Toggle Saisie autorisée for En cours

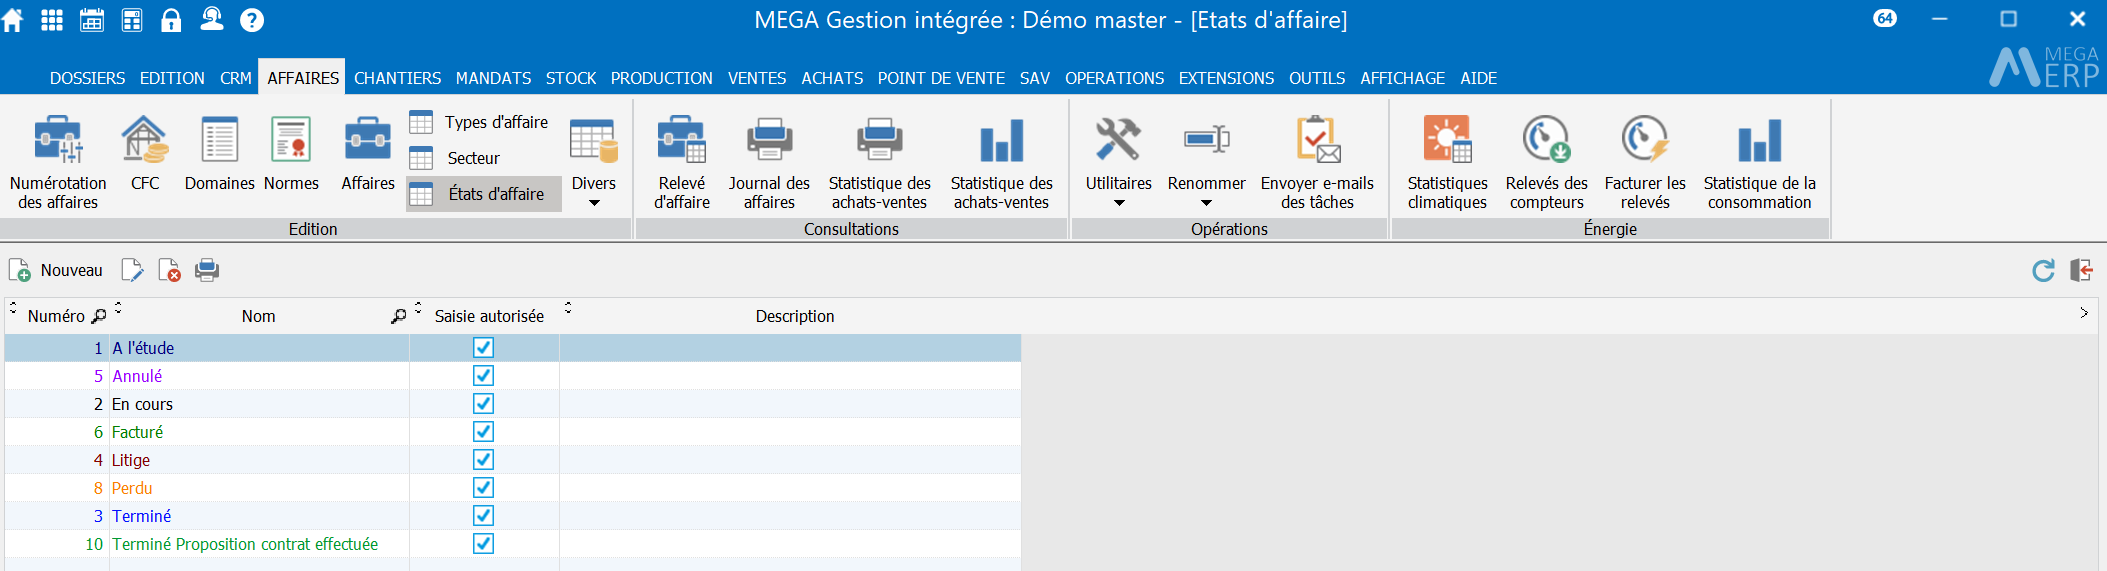tap(483, 404)
